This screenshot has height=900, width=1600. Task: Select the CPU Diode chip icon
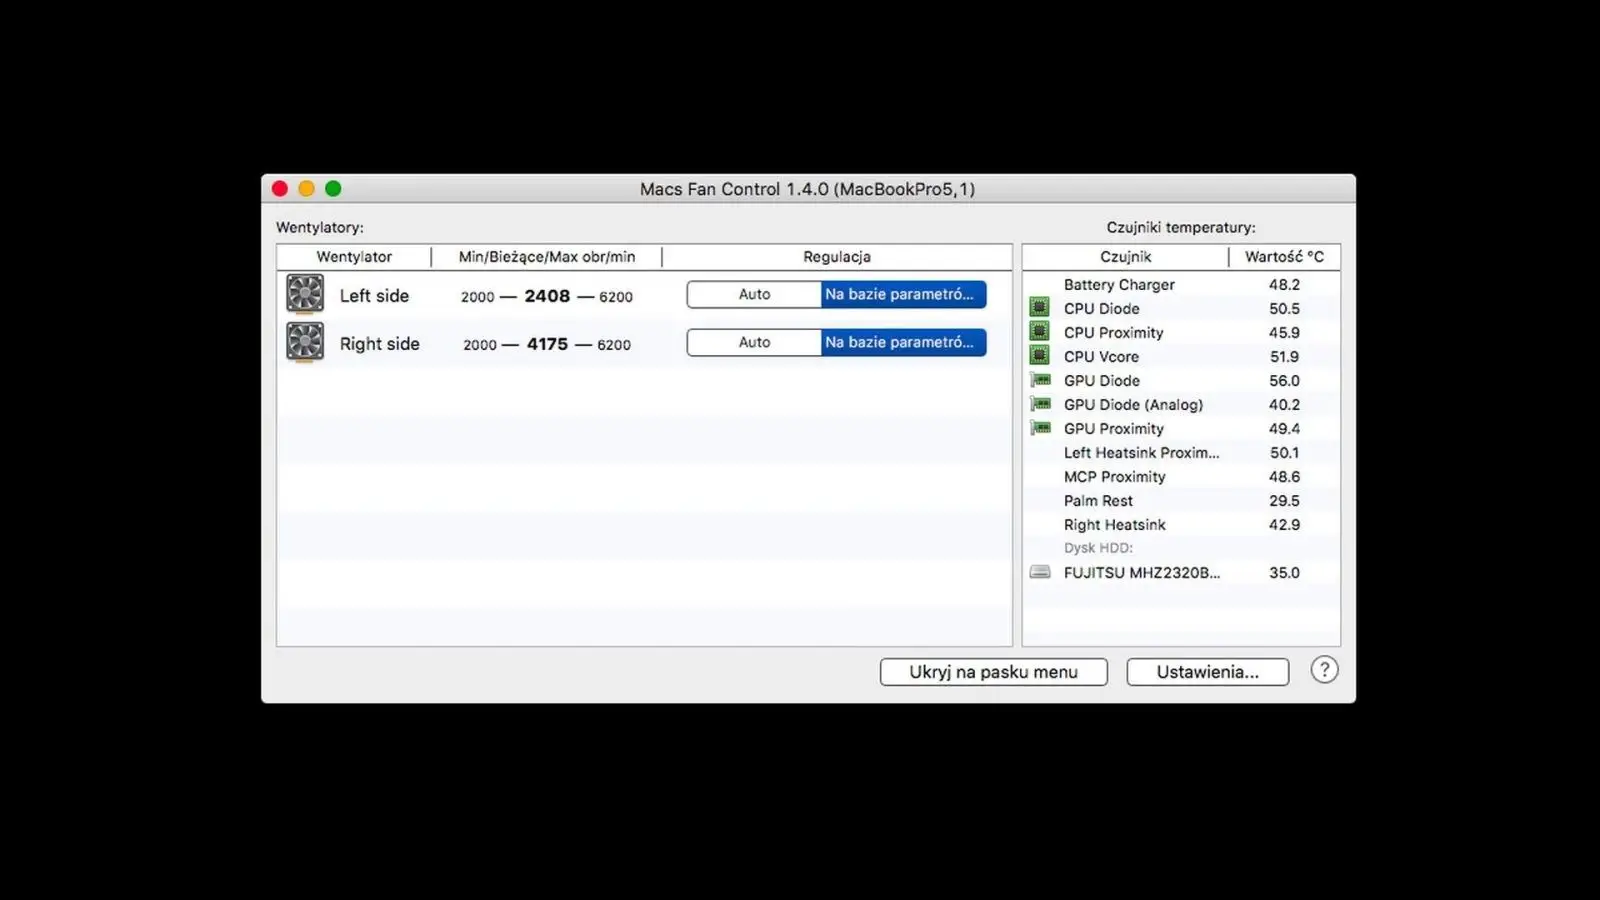click(1040, 308)
